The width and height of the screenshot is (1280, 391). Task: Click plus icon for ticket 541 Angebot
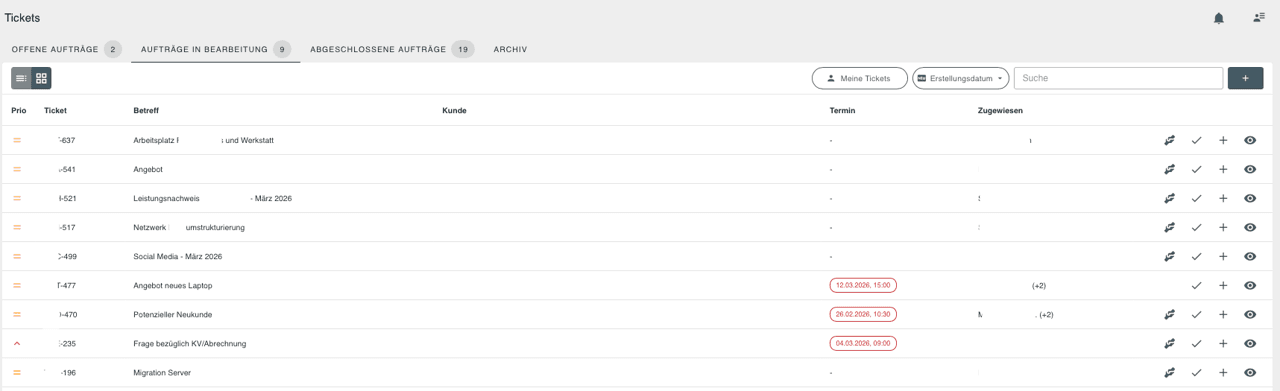1223,170
